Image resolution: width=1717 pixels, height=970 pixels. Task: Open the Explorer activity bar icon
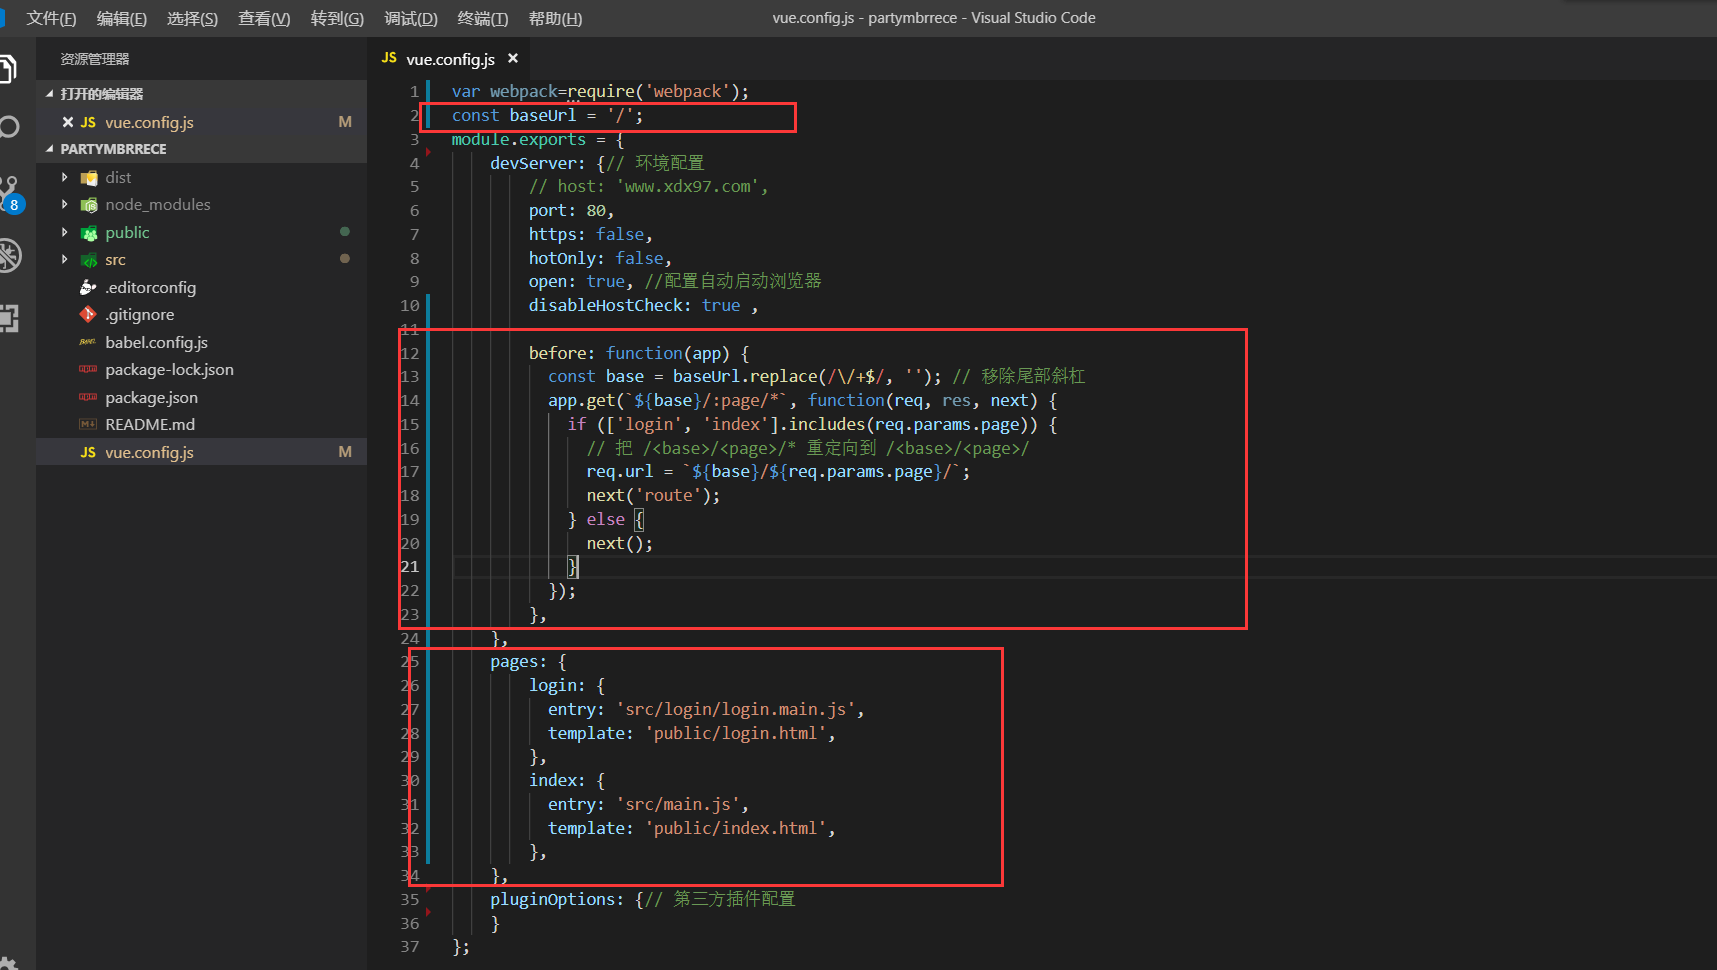[x=8, y=68]
